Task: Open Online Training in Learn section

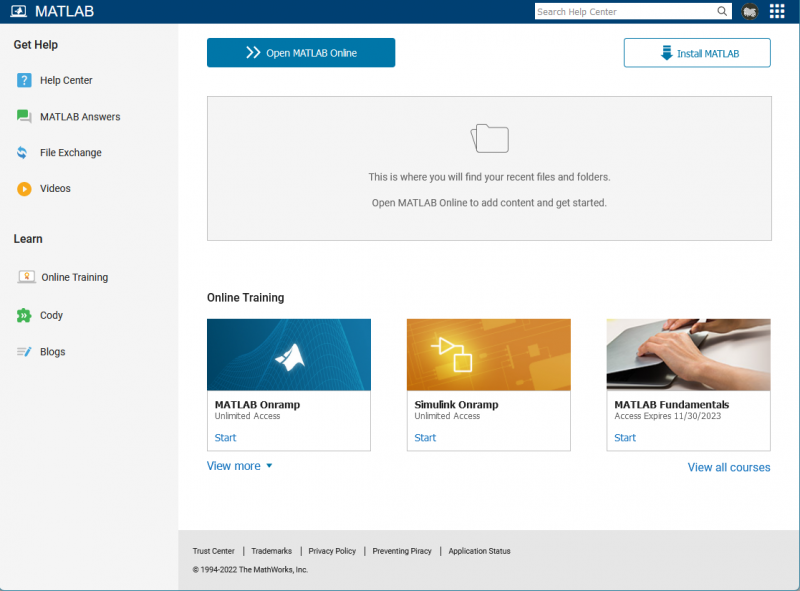Action: coord(74,277)
